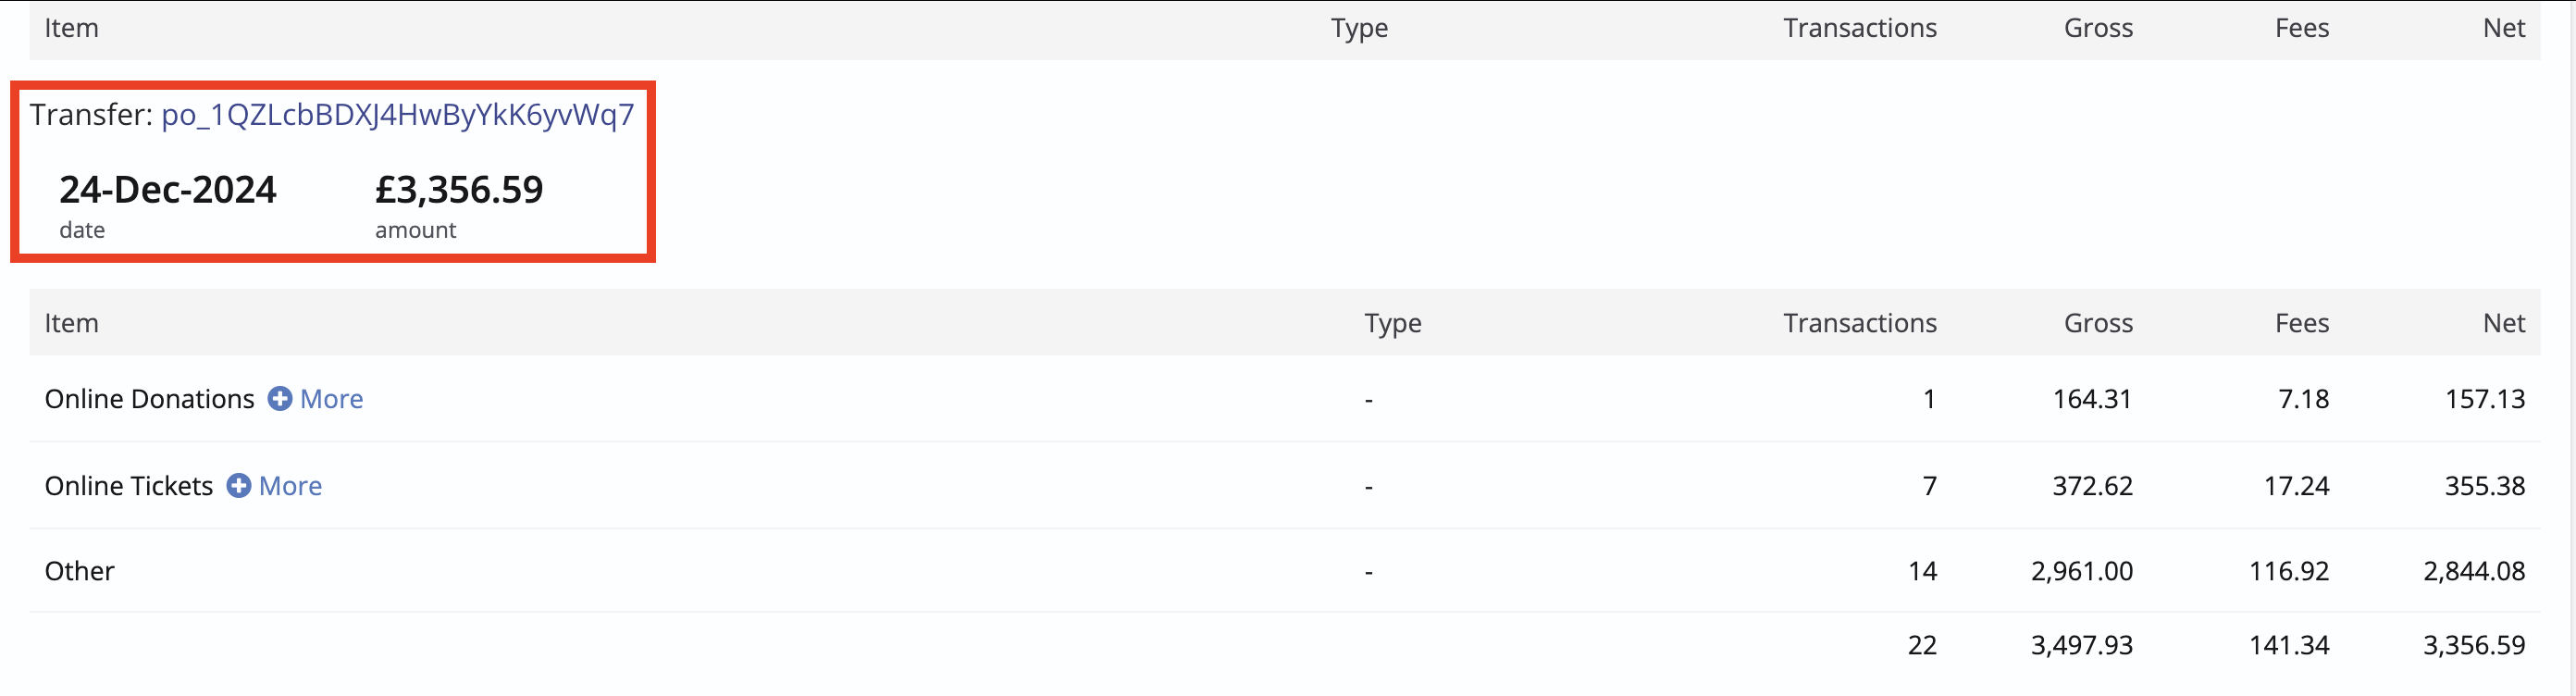This screenshot has height=696, width=2576.
Task: Open transfer link po_1QZLcbBDXJ4HwByYkK6yvWq7
Action: pos(397,115)
